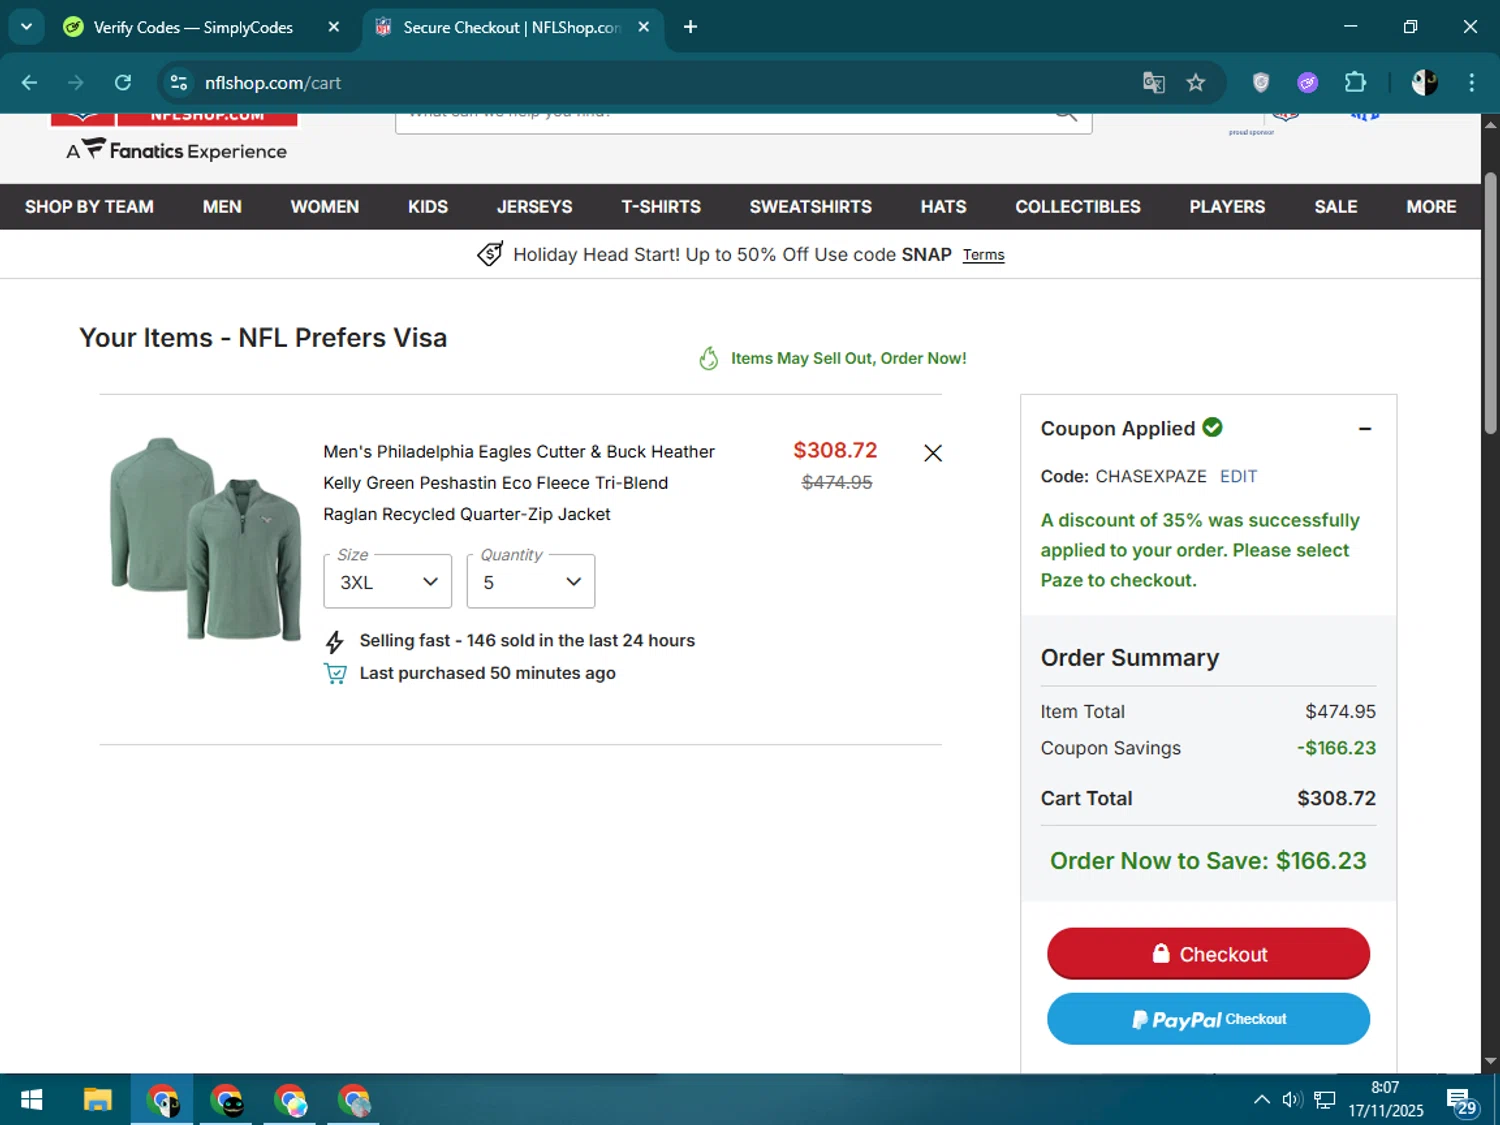
Task: Click EDIT next to CHASEXPAZE code
Action: 1238,477
